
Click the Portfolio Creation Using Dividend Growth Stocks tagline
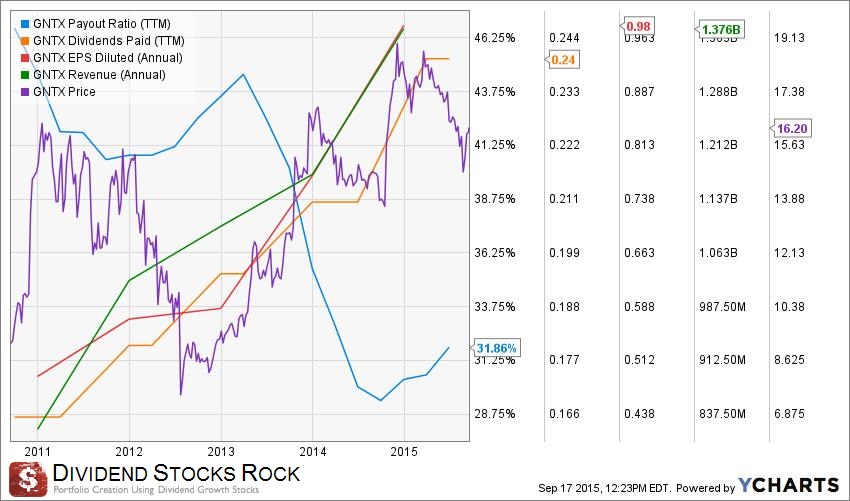(156, 490)
